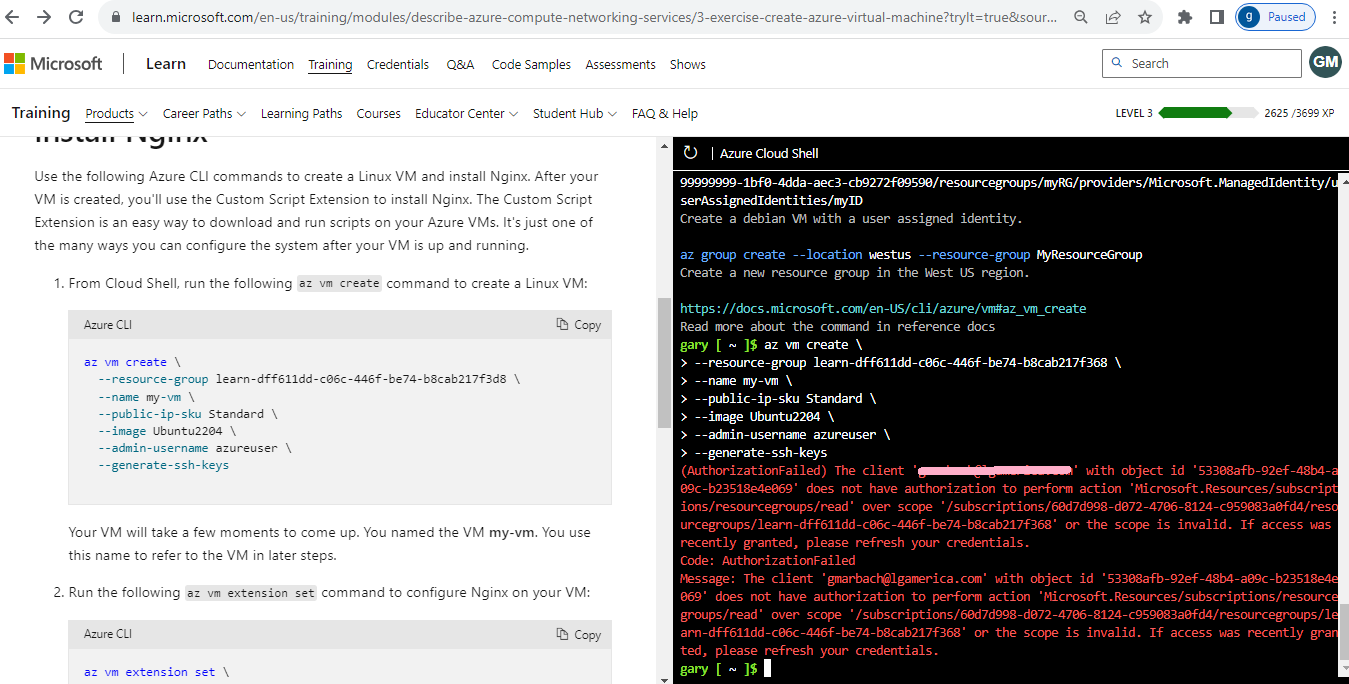The image size is (1349, 684).
Task: Expand the Educator Center dropdown
Action: [x=466, y=113]
